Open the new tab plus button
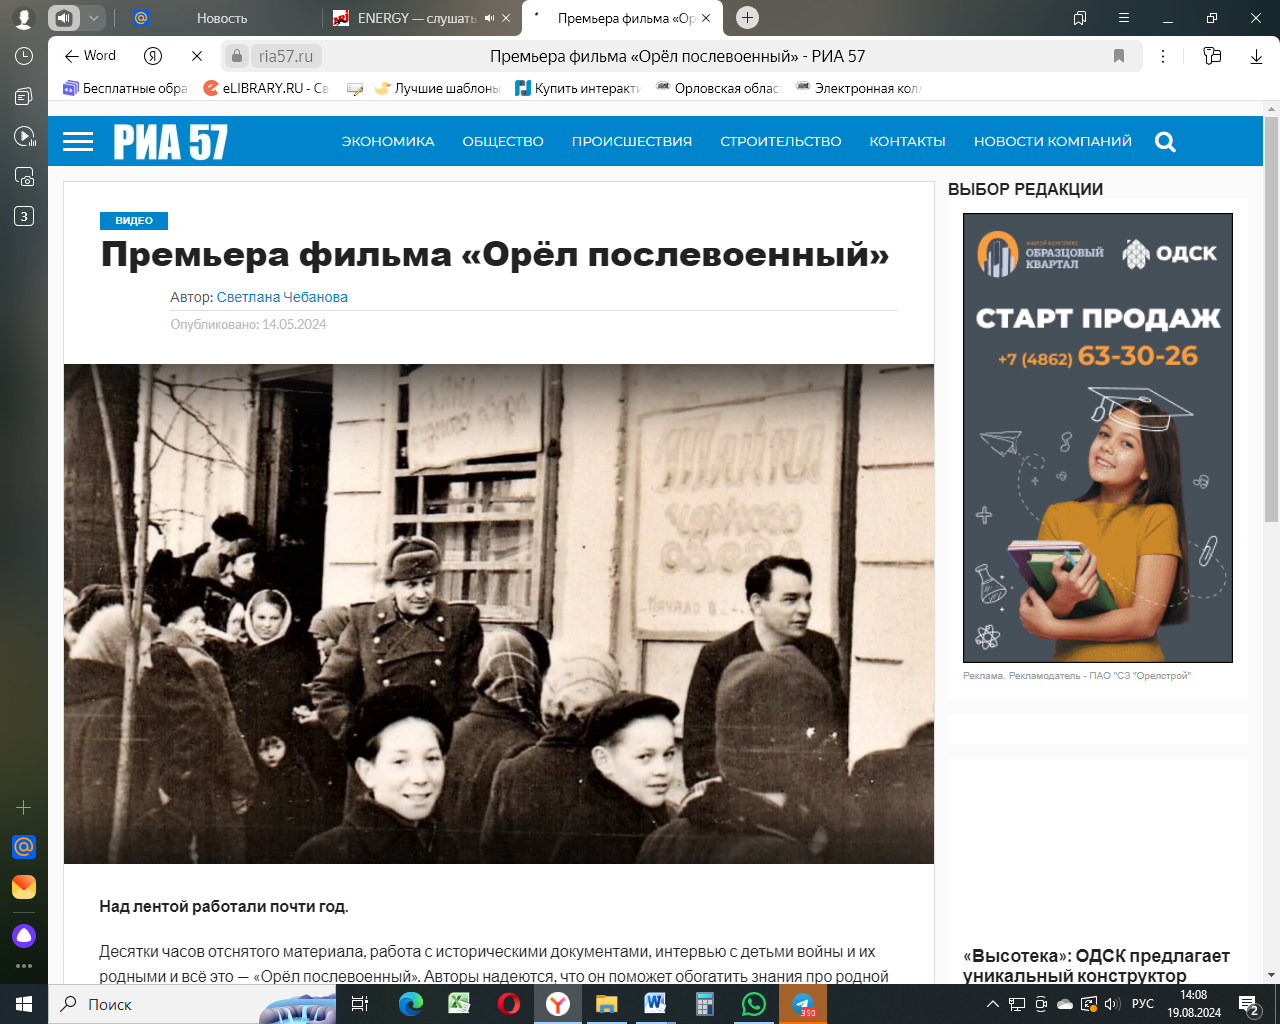This screenshot has width=1280, height=1024. tap(747, 18)
